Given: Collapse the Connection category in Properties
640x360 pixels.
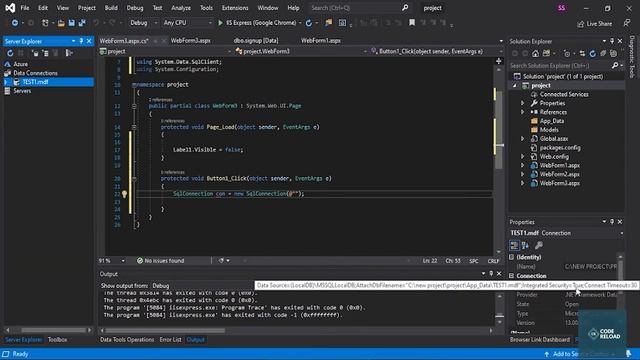Looking at the screenshot, I should click(x=511, y=276).
